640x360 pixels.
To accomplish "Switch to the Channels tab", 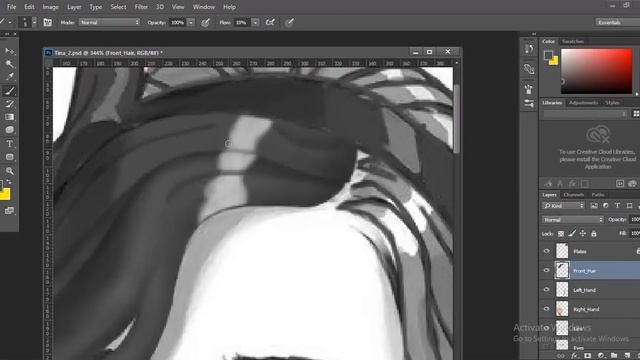I will click(x=573, y=195).
